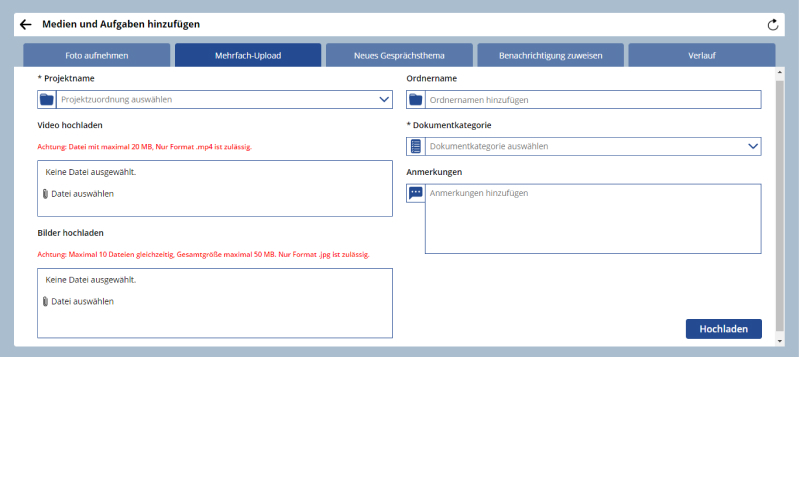Viewport: 800px width, 500px height.
Task: Focus the Ordnernamen hinzufügen input
Action: point(593,99)
